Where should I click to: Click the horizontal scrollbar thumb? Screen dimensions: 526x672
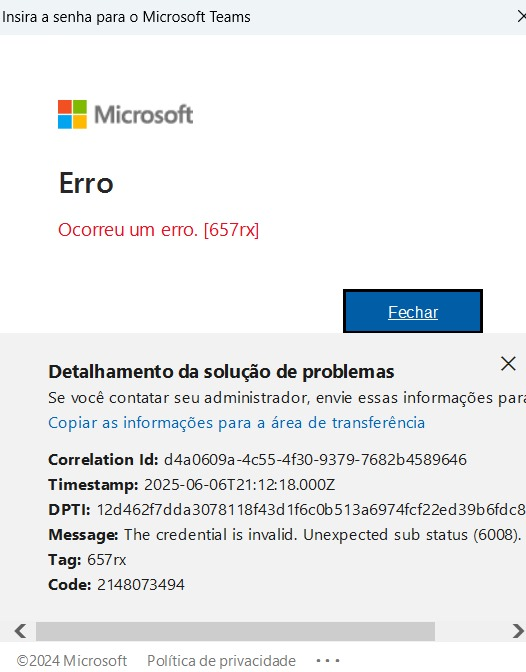click(235, 631)
